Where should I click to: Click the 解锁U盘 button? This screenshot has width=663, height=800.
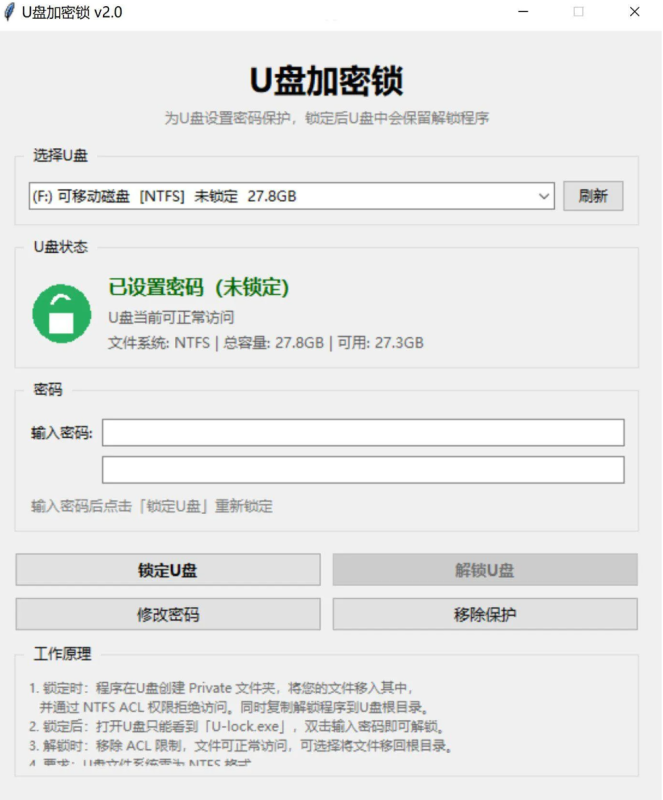[485, 569]
